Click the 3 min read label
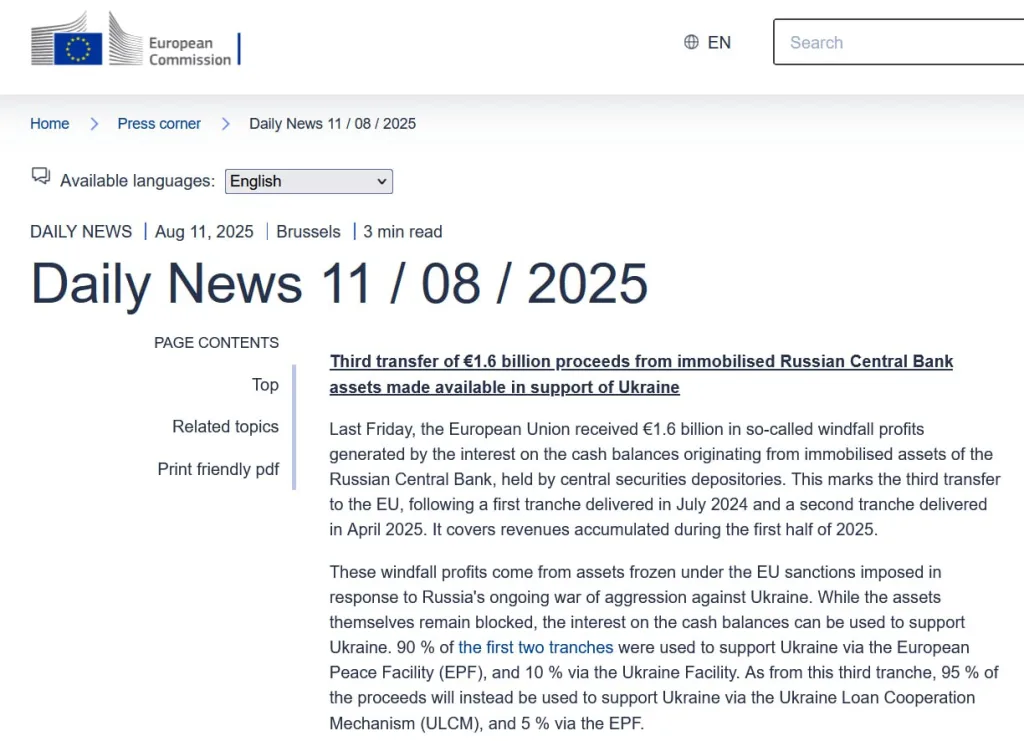Screen dimensions: 1024x741 402,232
